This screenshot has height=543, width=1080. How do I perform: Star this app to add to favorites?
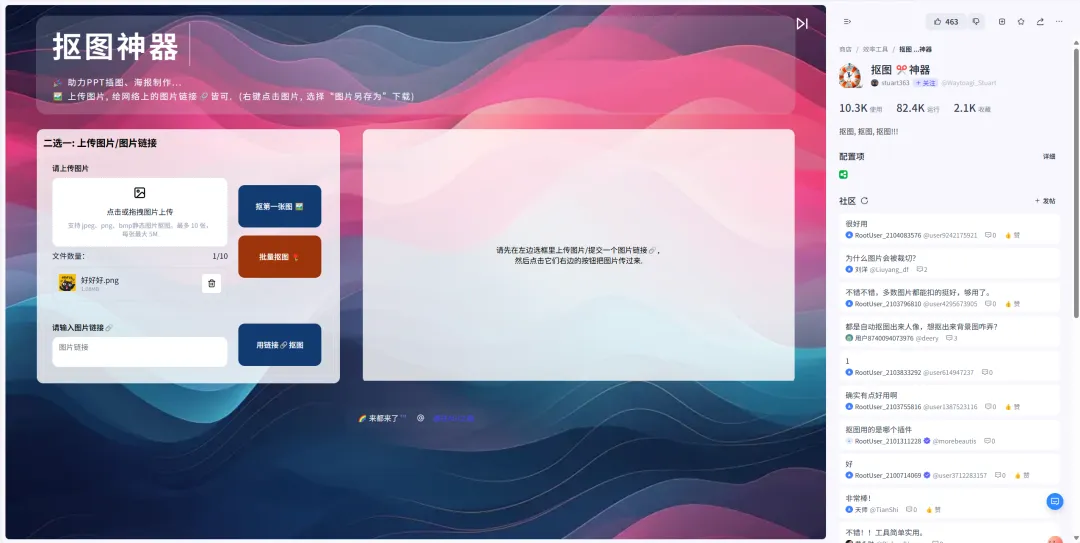click(x=1021, y=21)
